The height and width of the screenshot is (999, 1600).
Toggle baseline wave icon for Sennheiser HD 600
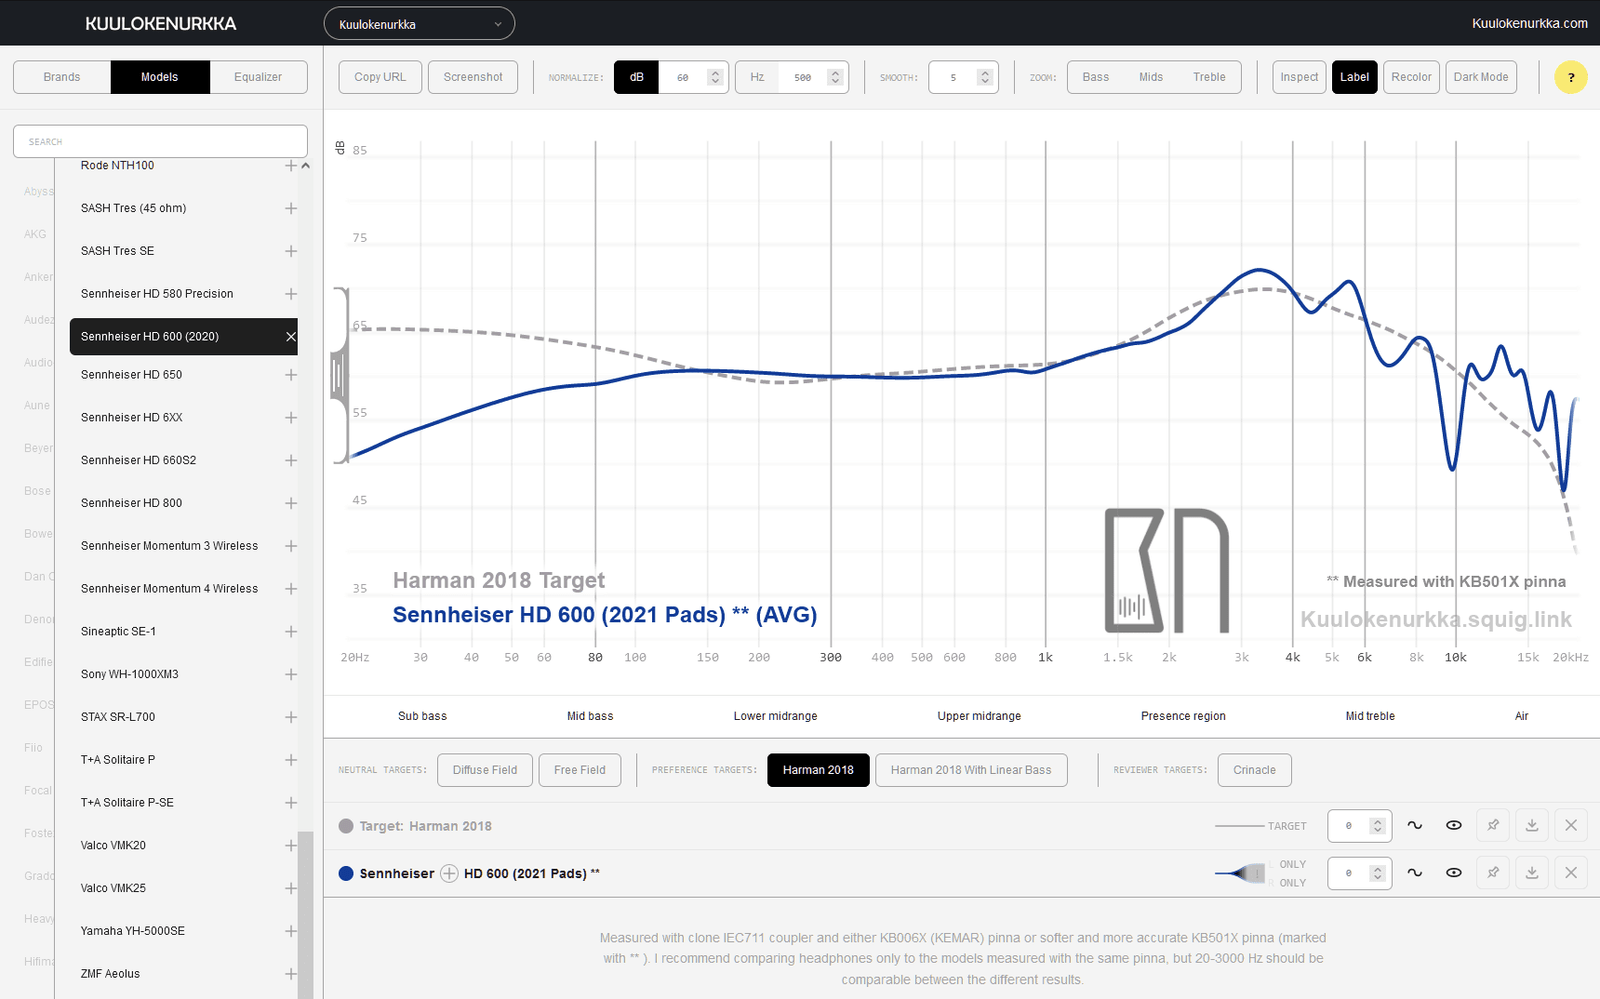[1415, 873]
